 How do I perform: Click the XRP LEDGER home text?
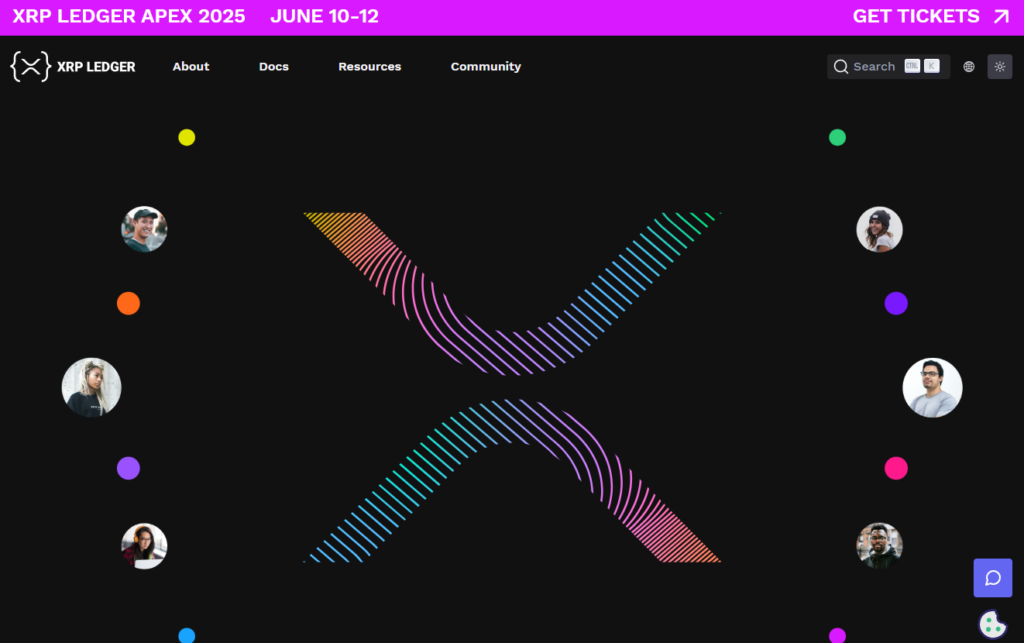96,67
